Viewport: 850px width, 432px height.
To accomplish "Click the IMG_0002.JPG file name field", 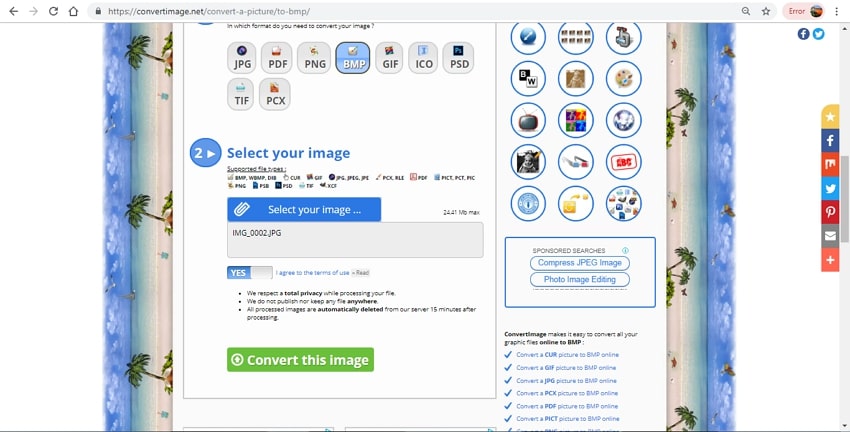I will (x=355, y=240).
